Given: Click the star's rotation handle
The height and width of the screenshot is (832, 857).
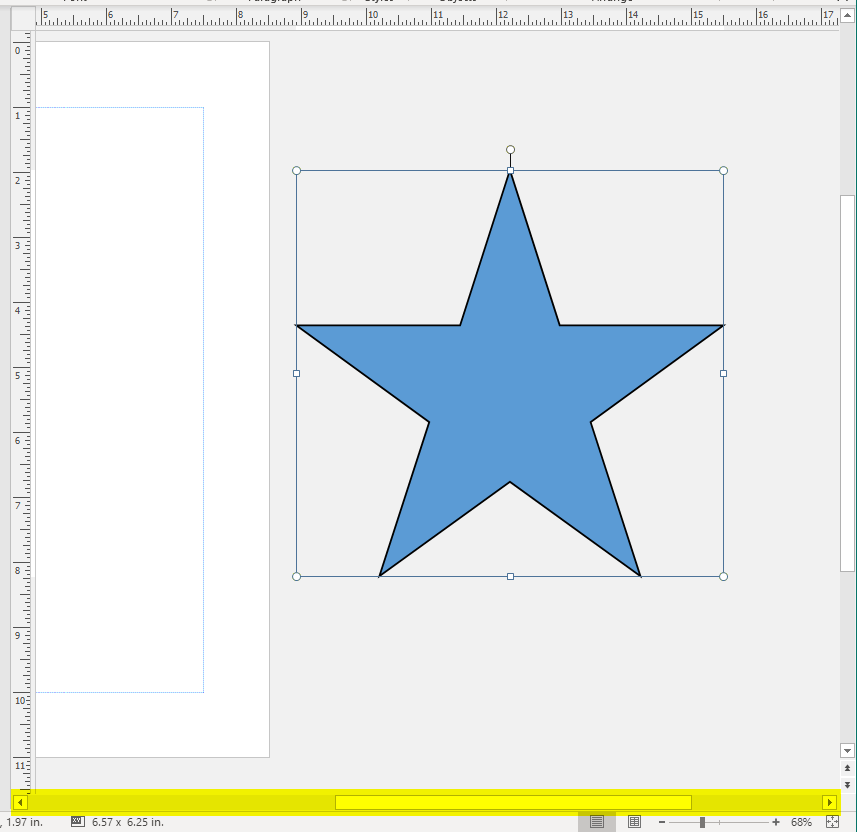Looking at the screenshot, I should (510, 150).
